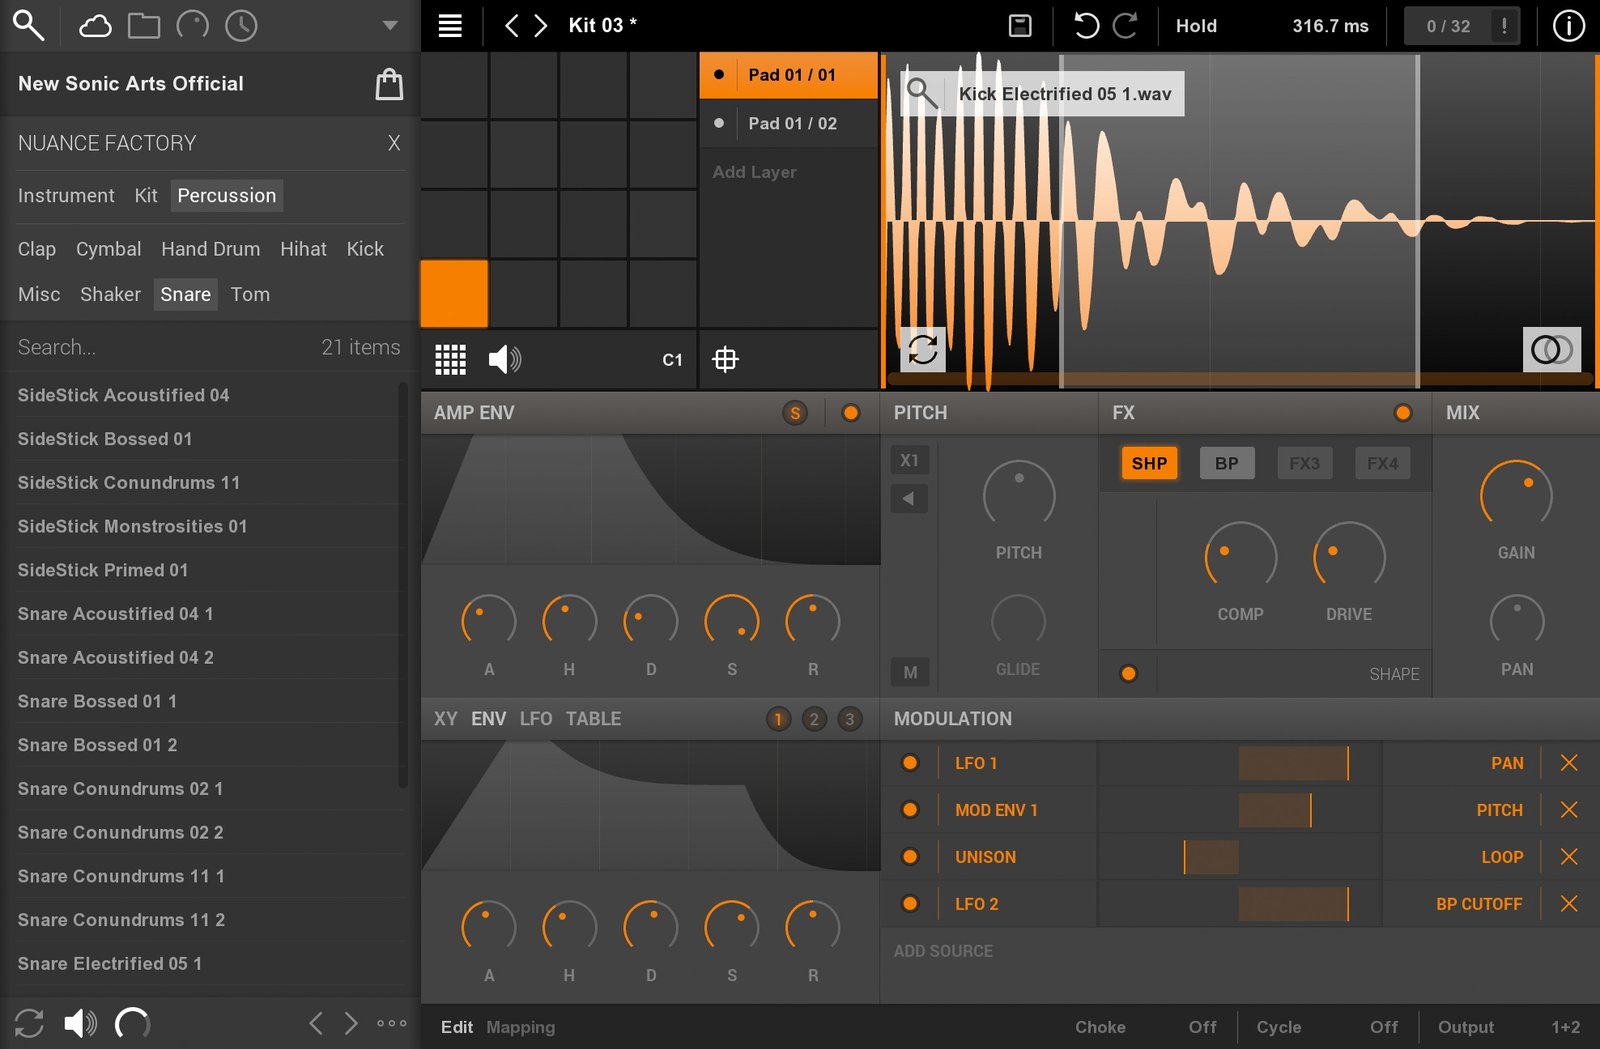Open the sample search magnifier in waveform
Viewport: 1600px width, 1049px height.
[922, 93]
